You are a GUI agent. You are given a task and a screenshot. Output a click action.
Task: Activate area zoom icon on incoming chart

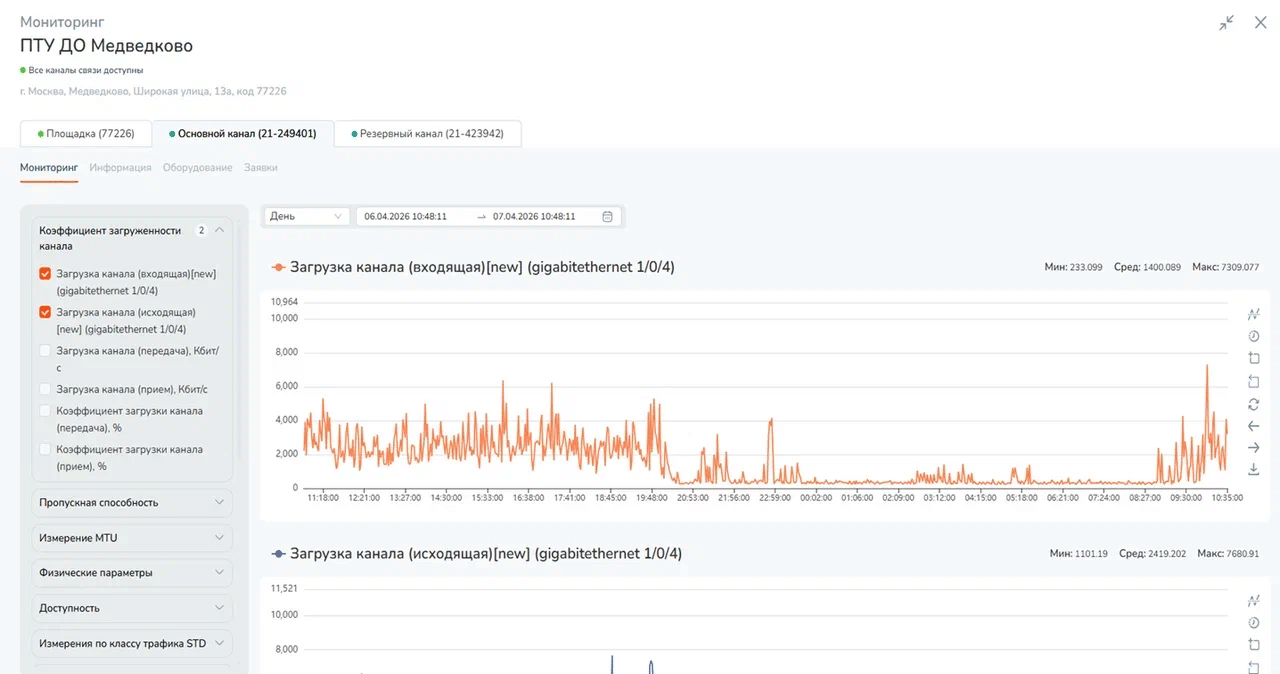(1253, 358)
